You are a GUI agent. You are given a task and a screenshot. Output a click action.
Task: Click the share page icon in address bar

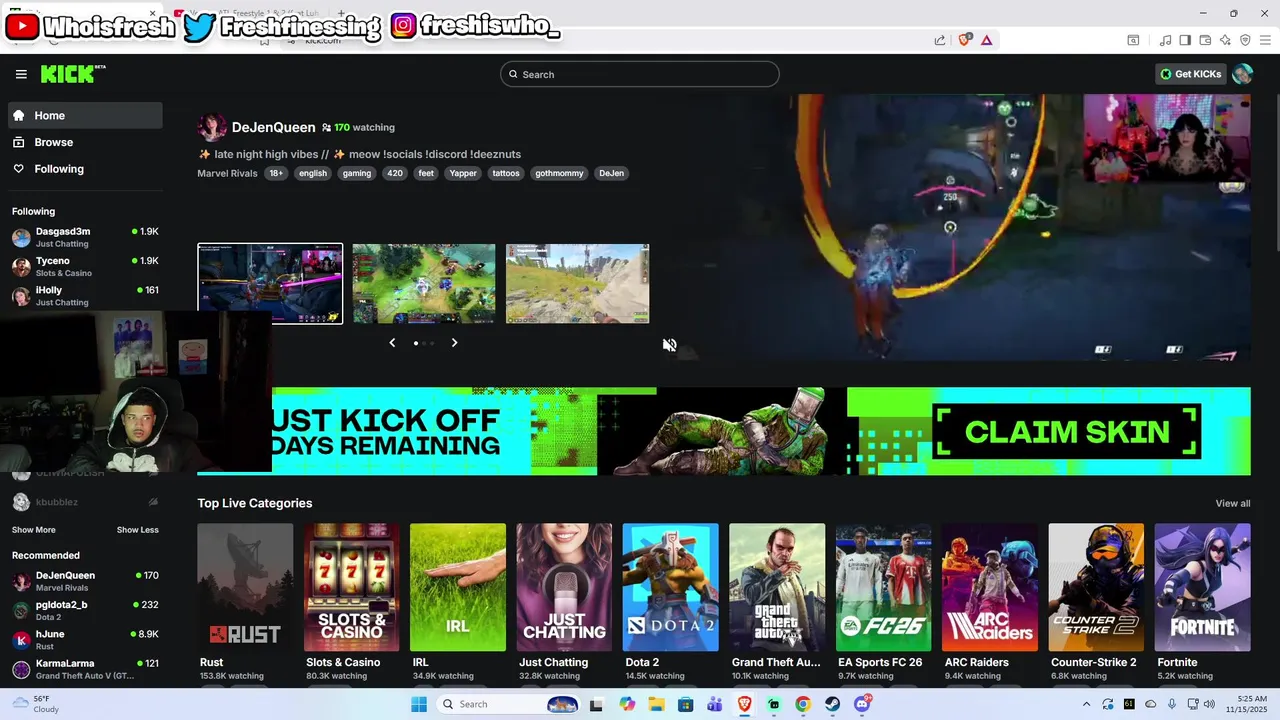[940, 40]
